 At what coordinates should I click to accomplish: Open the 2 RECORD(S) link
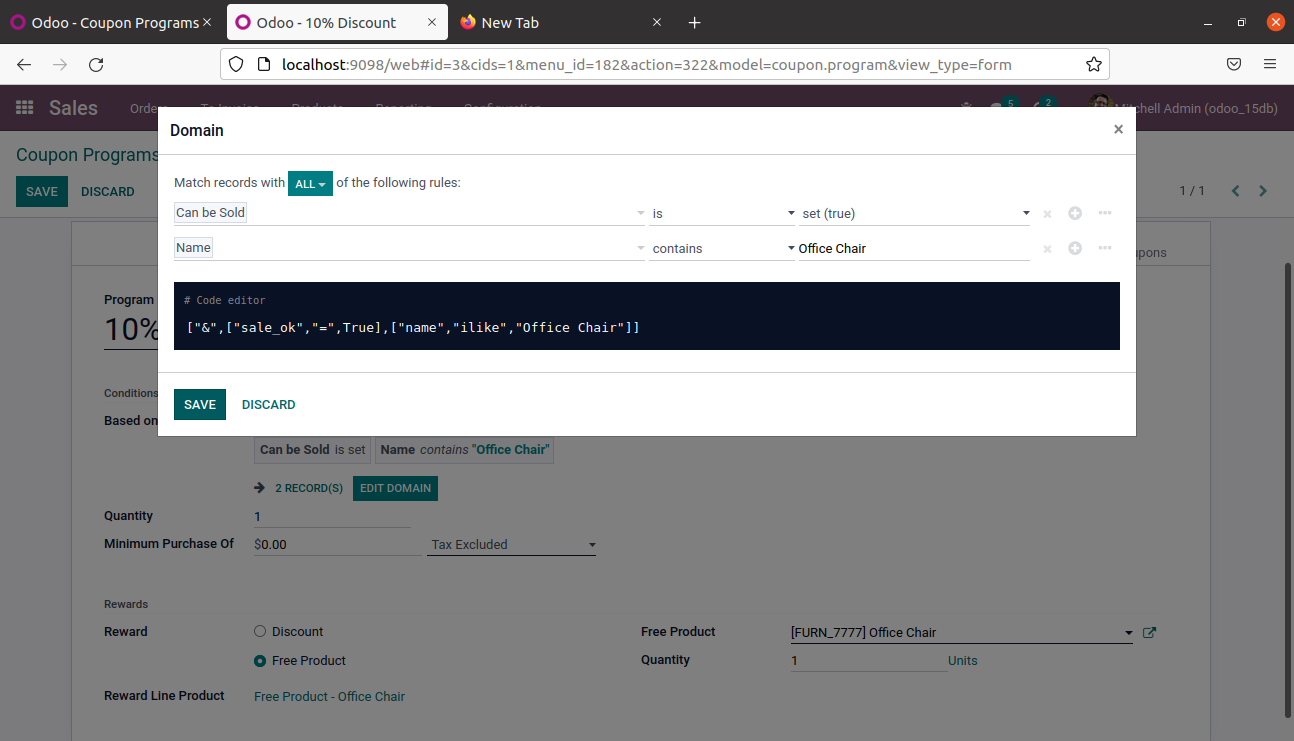click(x=309, y=488)
